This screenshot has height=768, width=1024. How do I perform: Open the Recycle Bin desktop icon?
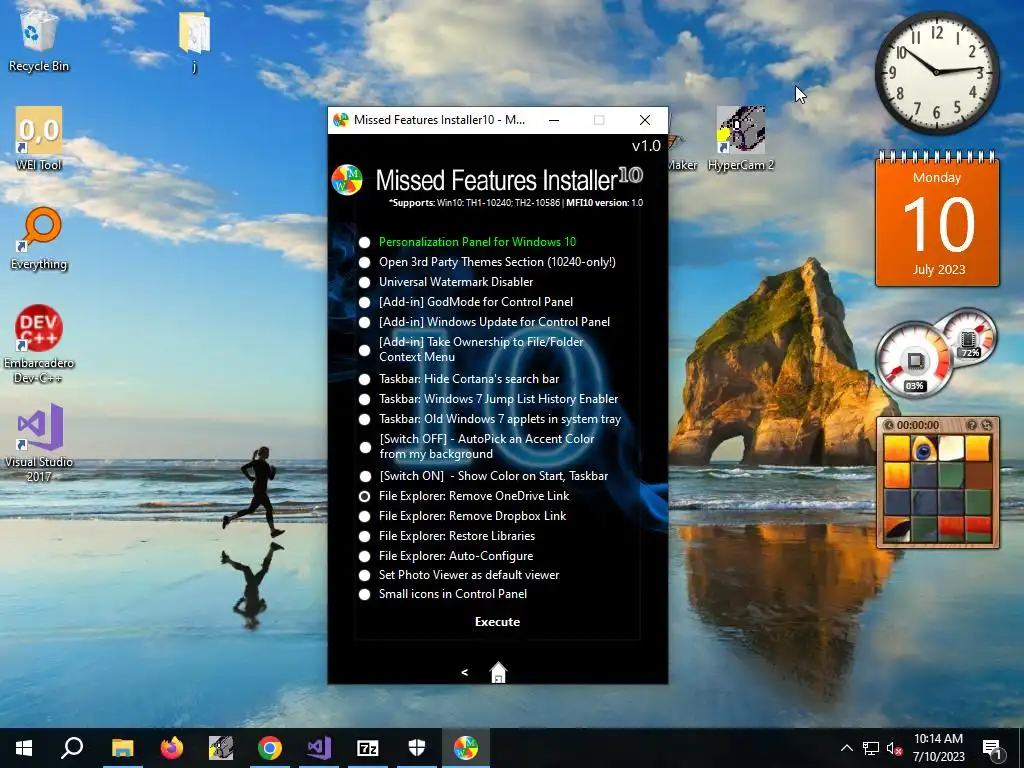[x=39, y=39]
